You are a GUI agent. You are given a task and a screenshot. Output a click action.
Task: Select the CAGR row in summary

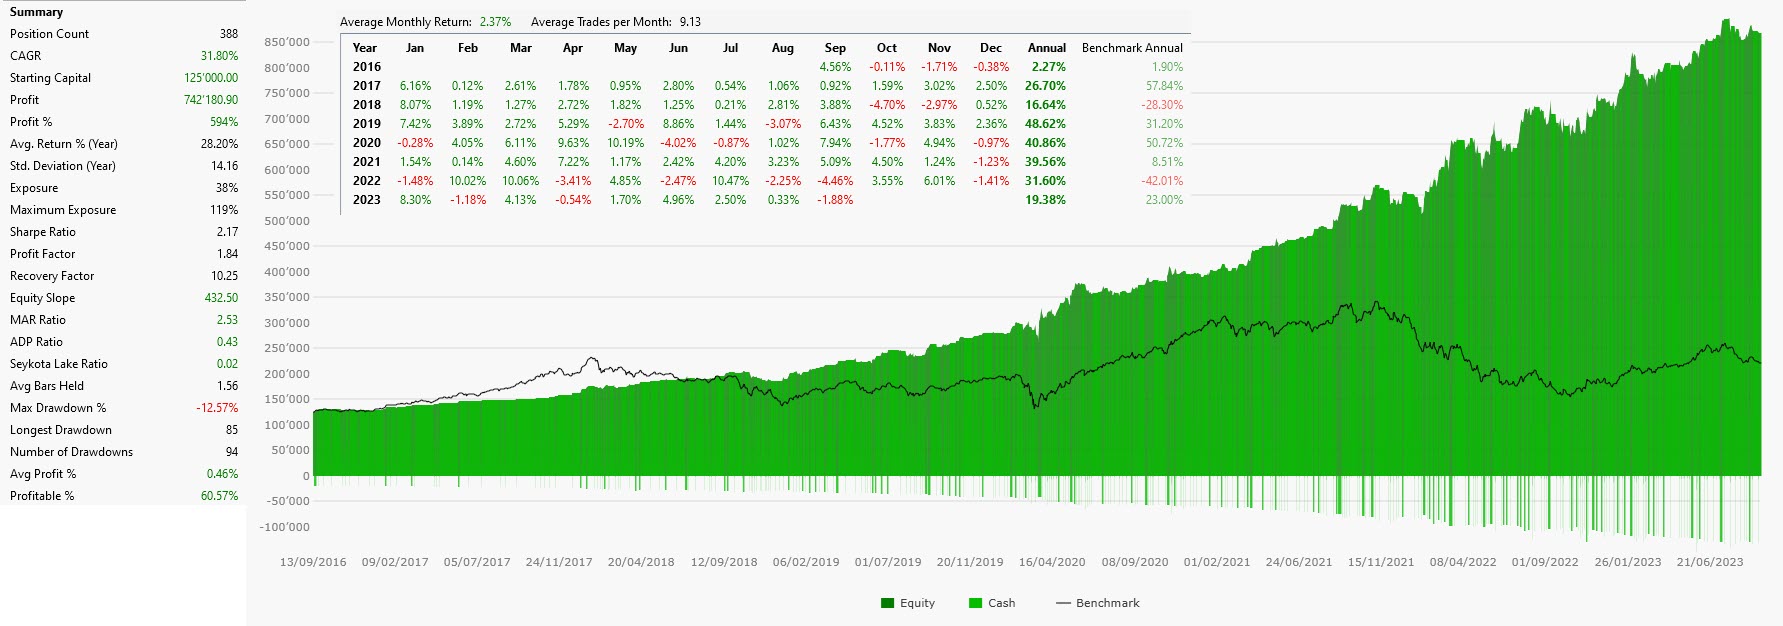[123, 56]
